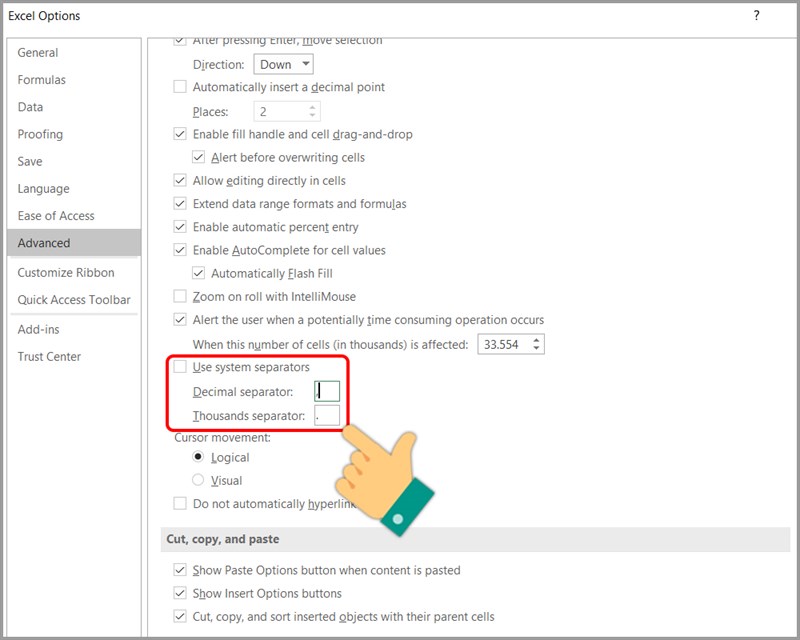800x640 pixels.
Task: Open the Customize Ribbon settings
Action: click(x=66, y=272)
